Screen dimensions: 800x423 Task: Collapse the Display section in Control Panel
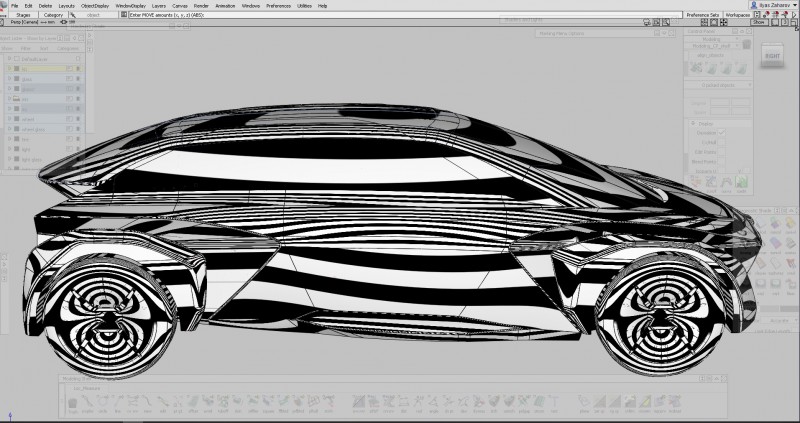[x=693, y=123]
